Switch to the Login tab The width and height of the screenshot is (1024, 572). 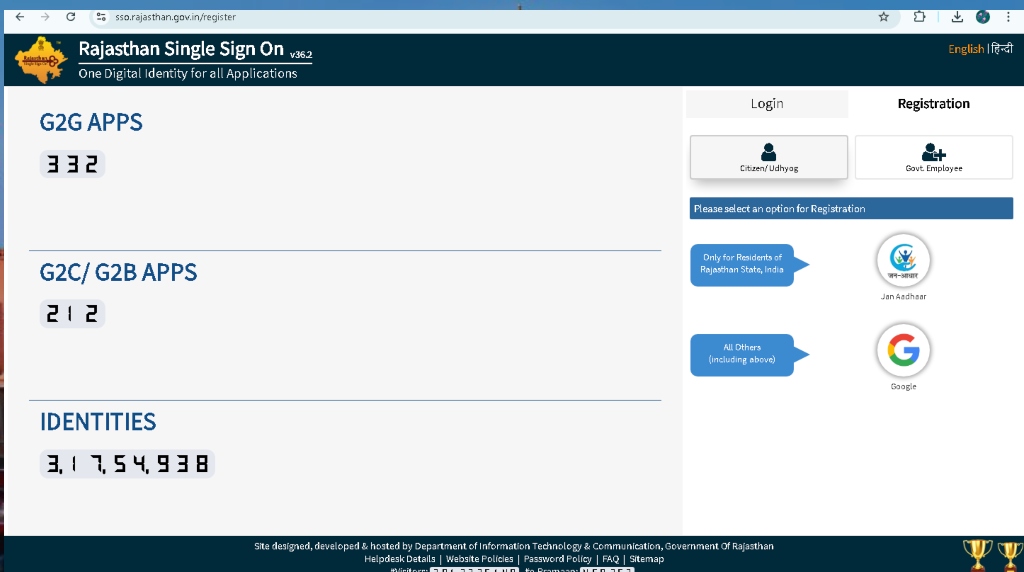(x=767, y=104)
